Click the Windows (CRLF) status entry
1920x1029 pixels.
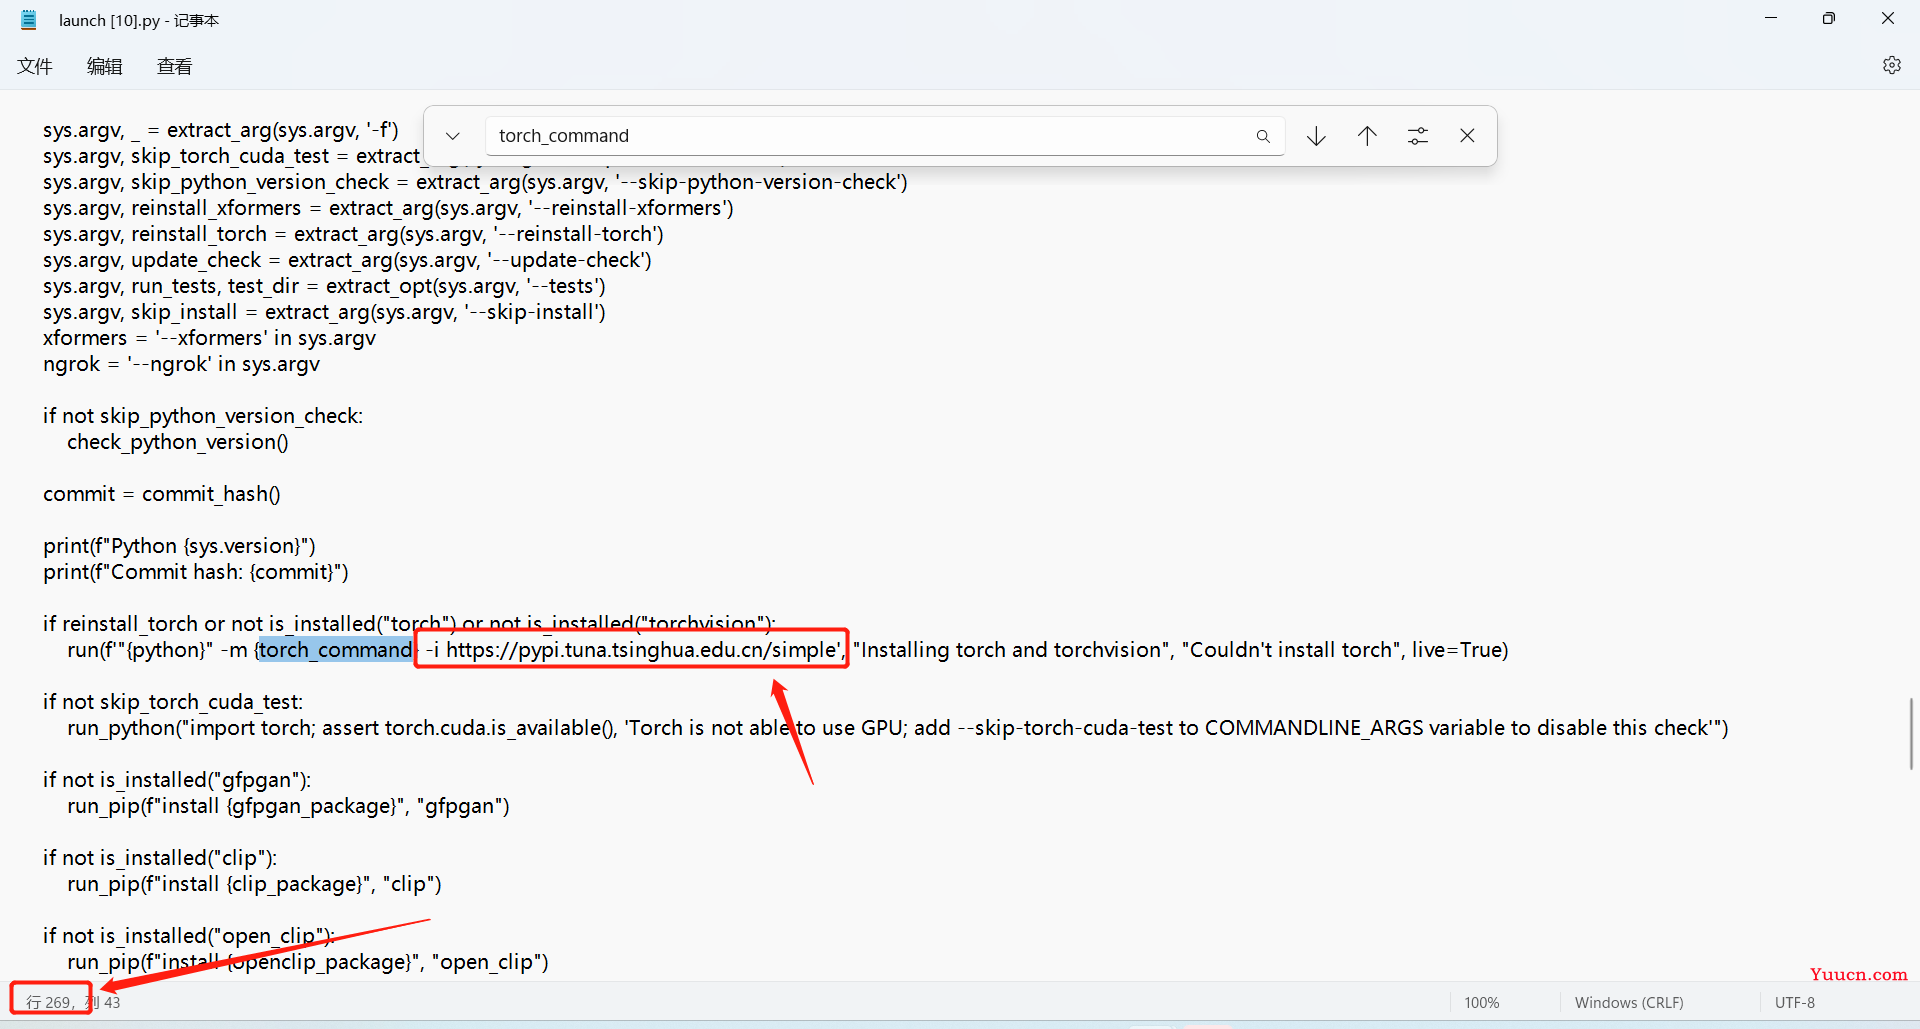(x=1629, y=1002)
